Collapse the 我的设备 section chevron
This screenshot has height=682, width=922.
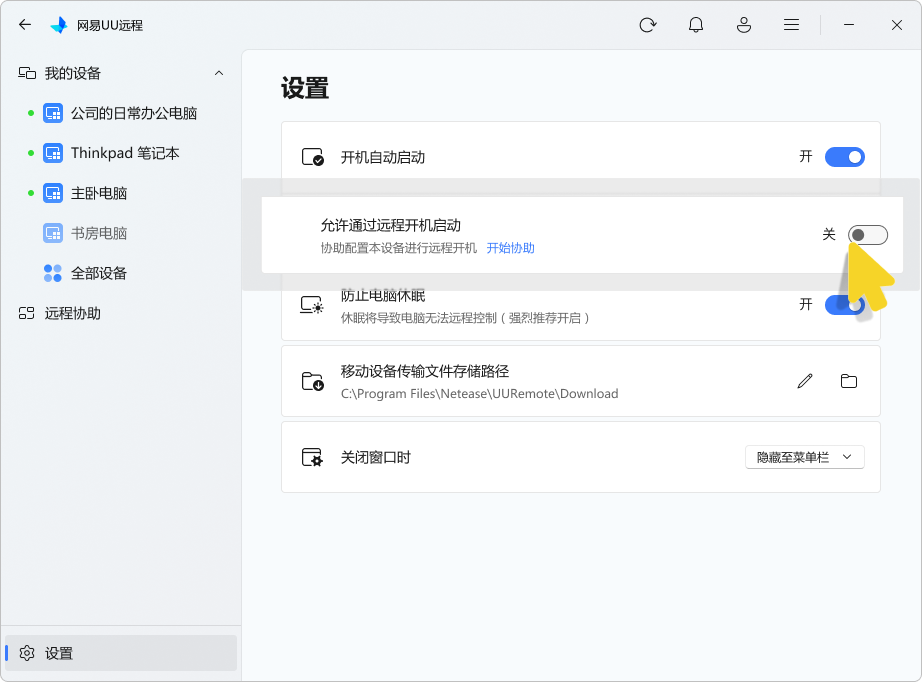click(219, 73)
